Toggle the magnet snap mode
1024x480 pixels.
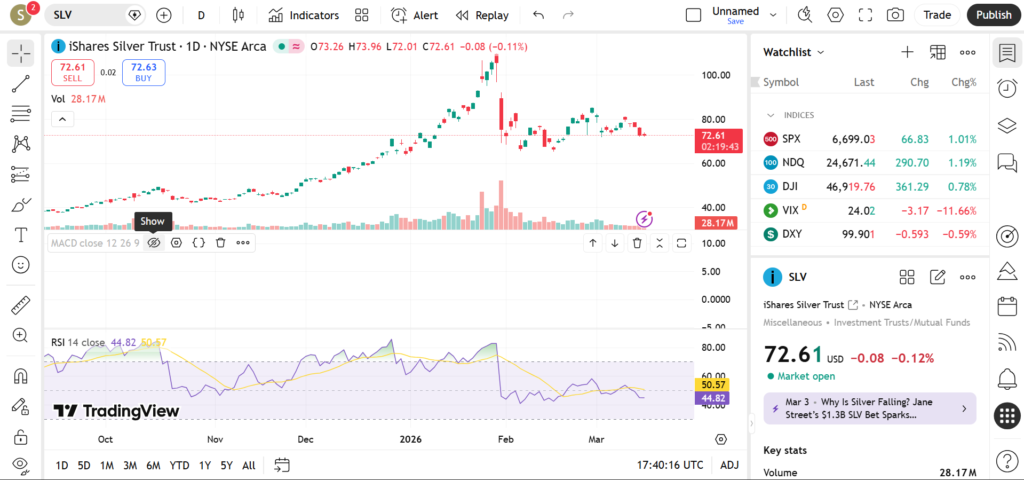[x=20, y=377]
